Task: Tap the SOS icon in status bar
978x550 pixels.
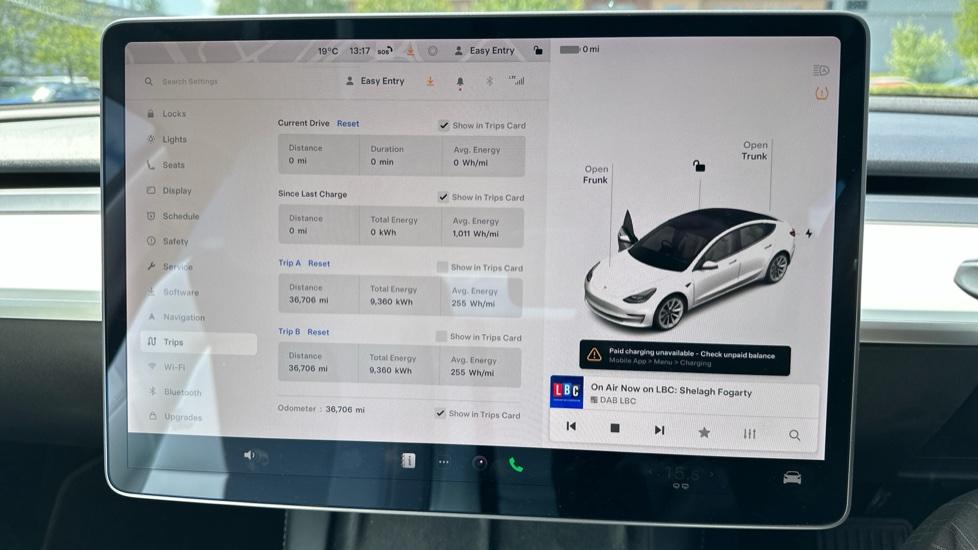Action: click(384, 51)
